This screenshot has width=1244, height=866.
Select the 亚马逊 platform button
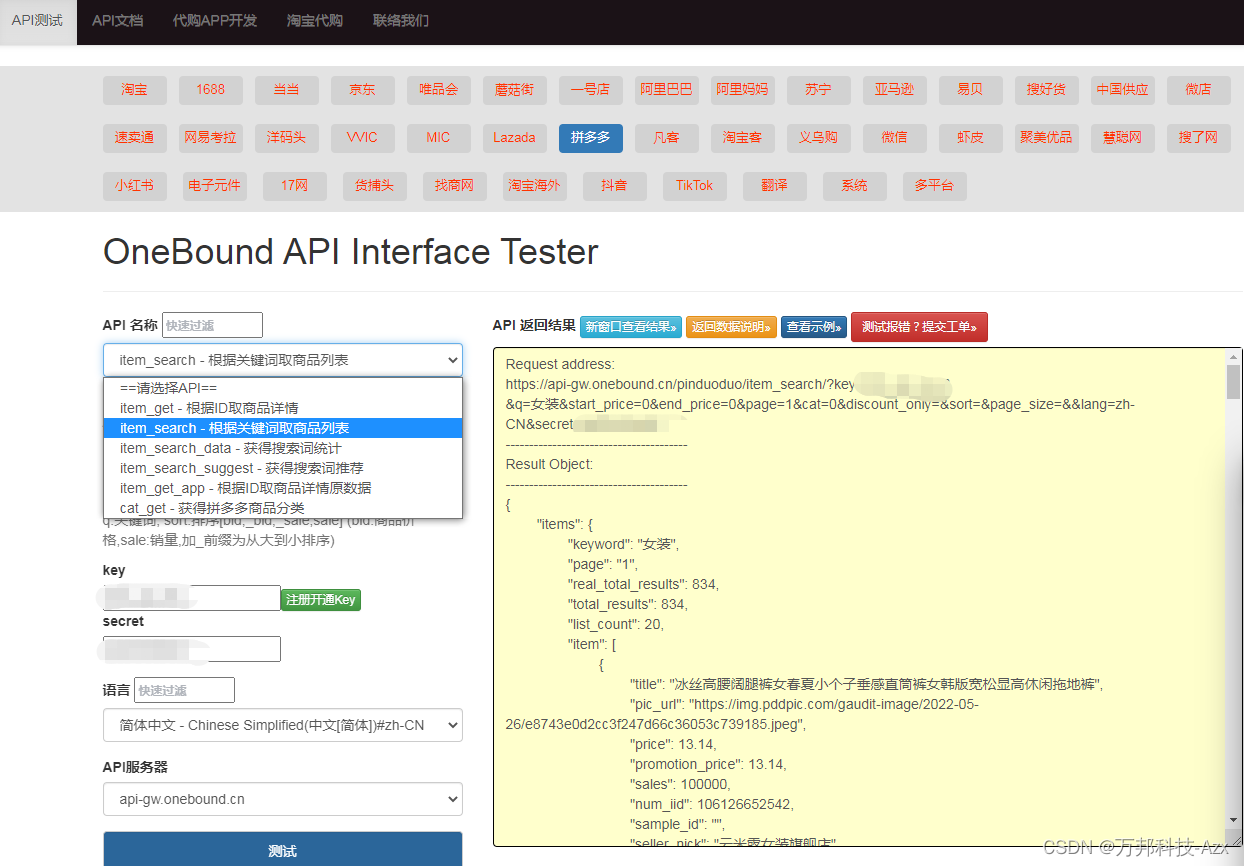(x=895, y=90)
